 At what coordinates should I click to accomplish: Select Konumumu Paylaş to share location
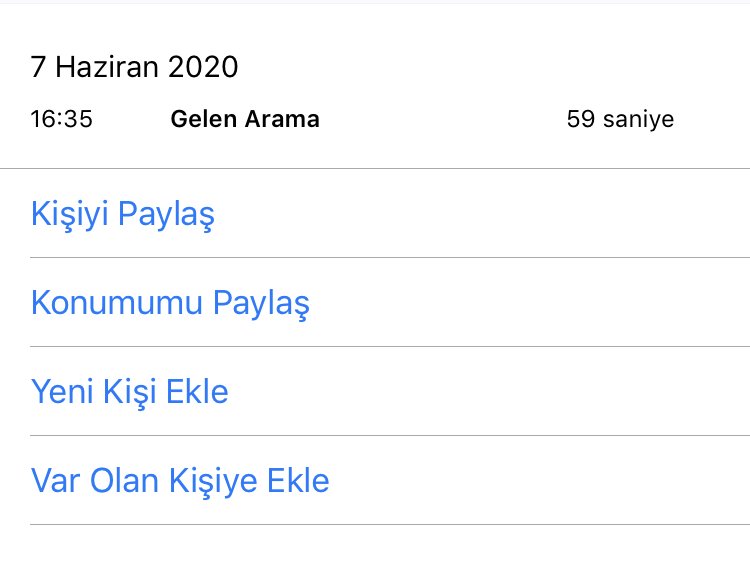(170, 302)
